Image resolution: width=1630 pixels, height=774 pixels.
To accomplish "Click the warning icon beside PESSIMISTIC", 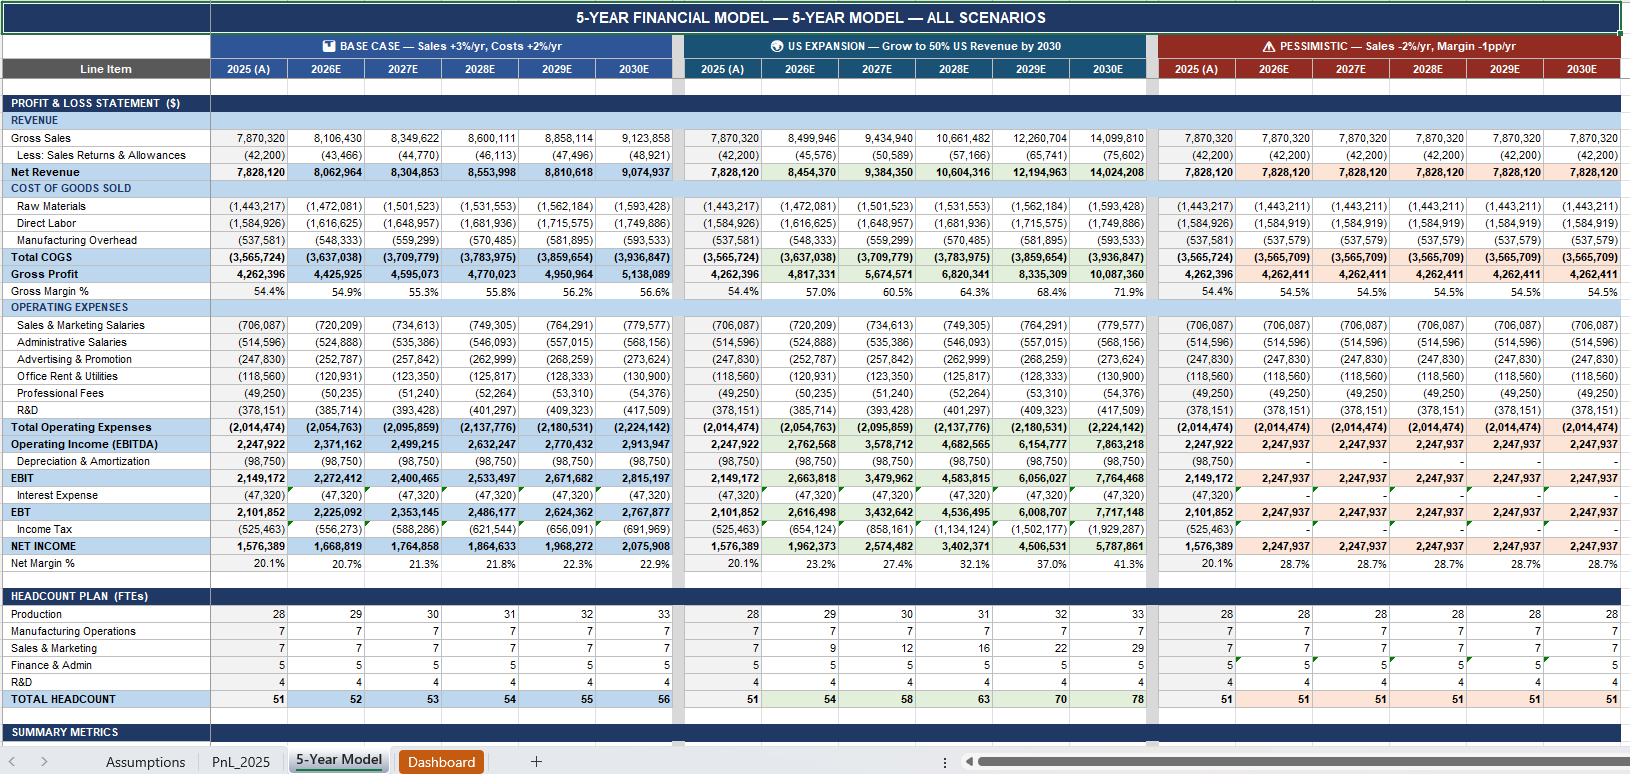I will click(1269, 46).
